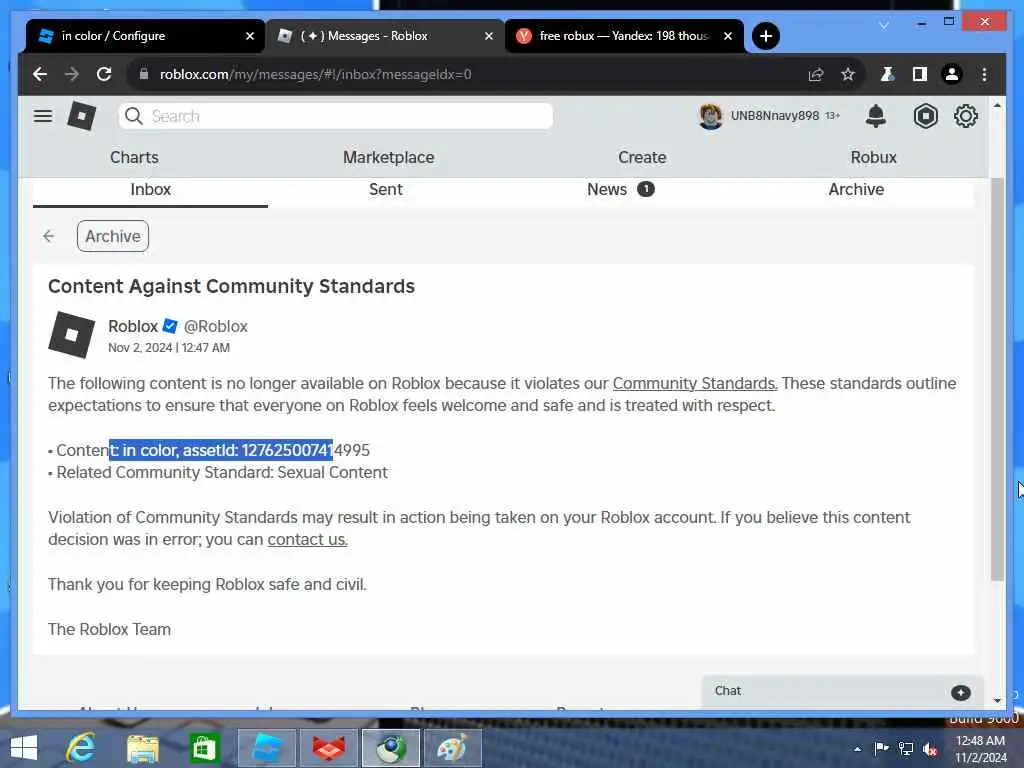Reload the Roblox messages page
This screenshot has width=1024, height=768.
[104, 74]
